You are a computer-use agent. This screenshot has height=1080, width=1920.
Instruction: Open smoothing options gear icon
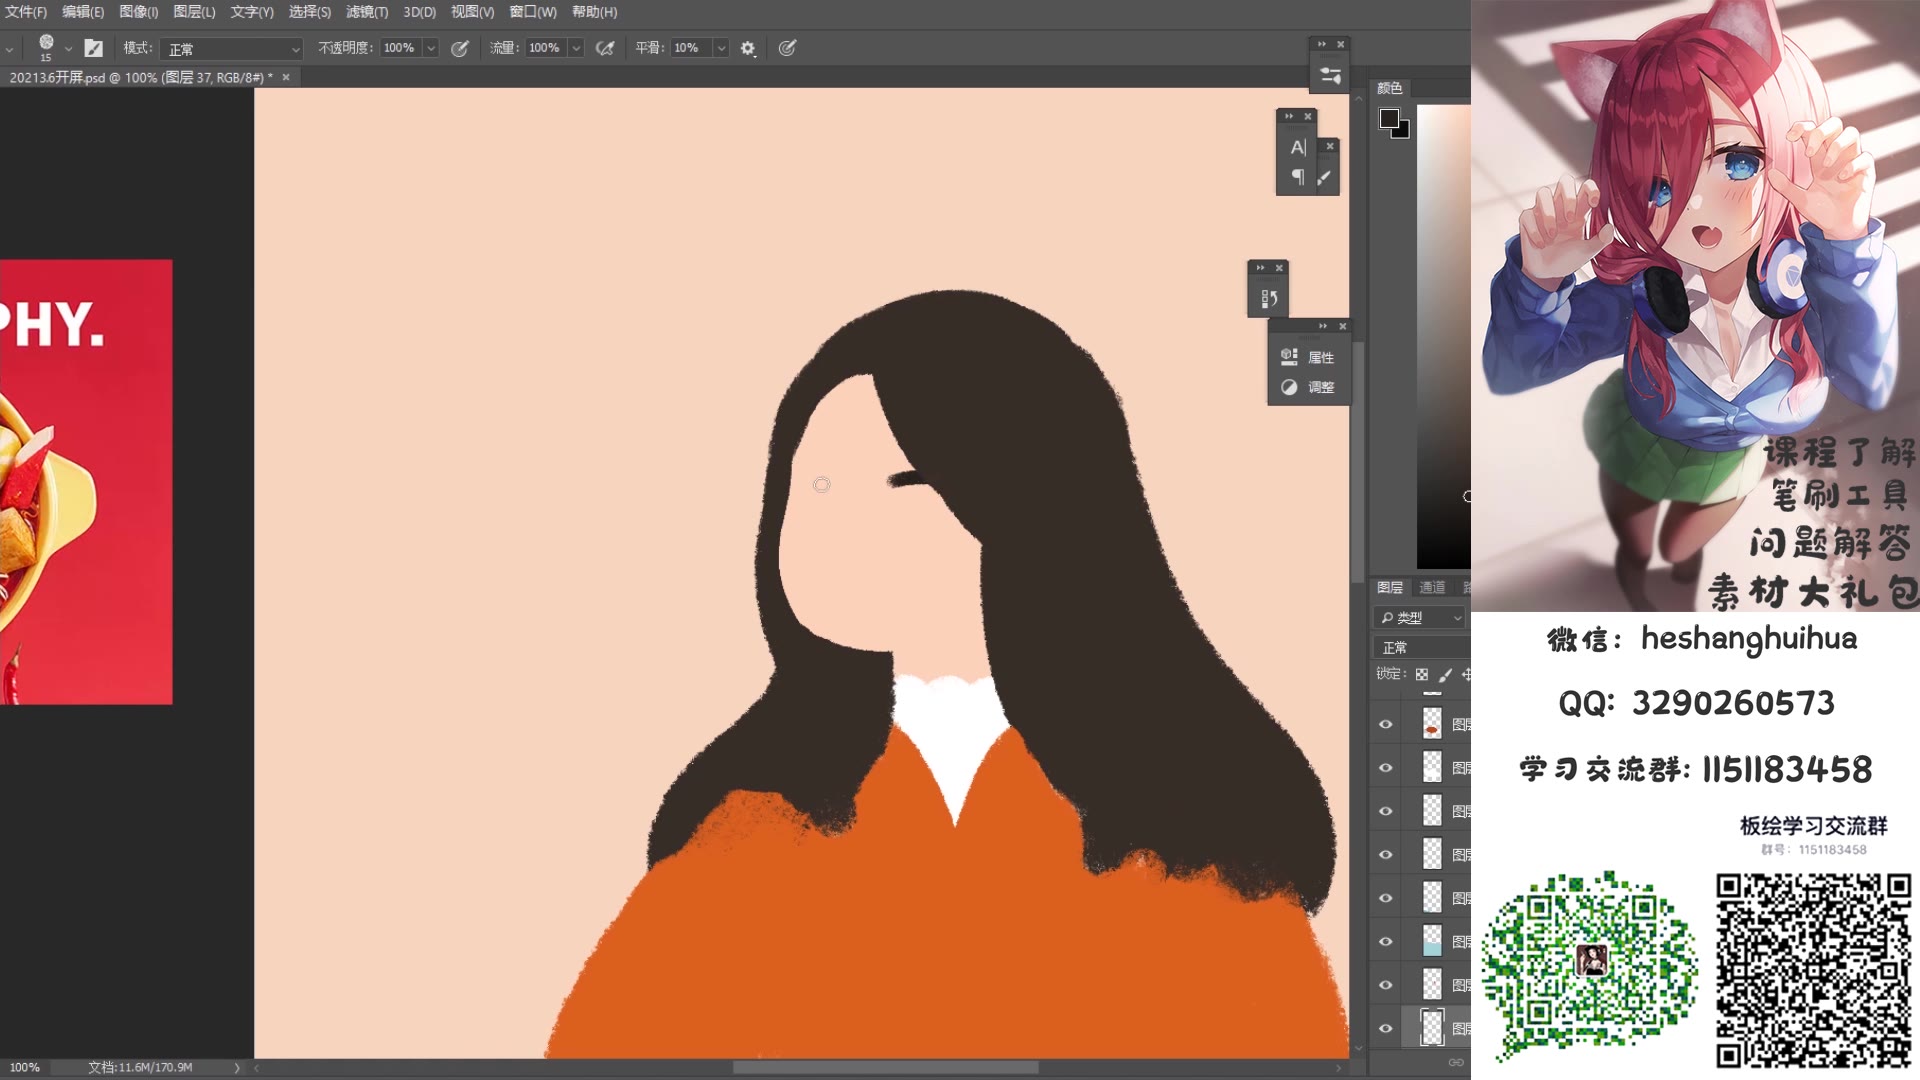coord(748,48)
